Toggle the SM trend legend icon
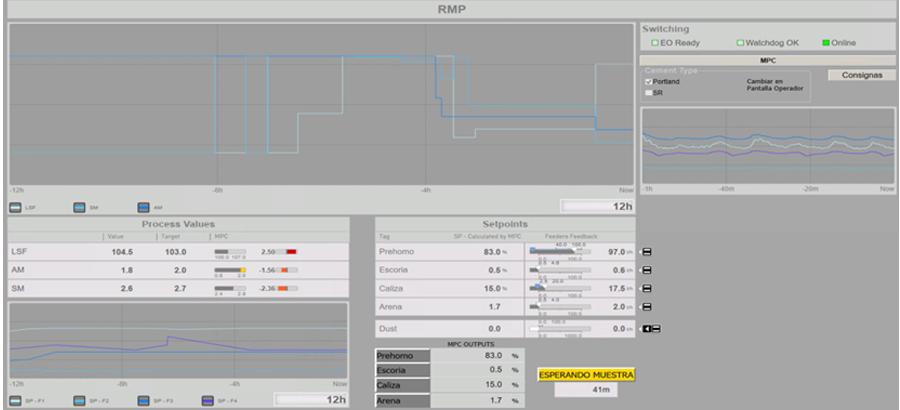 point(81,208)
